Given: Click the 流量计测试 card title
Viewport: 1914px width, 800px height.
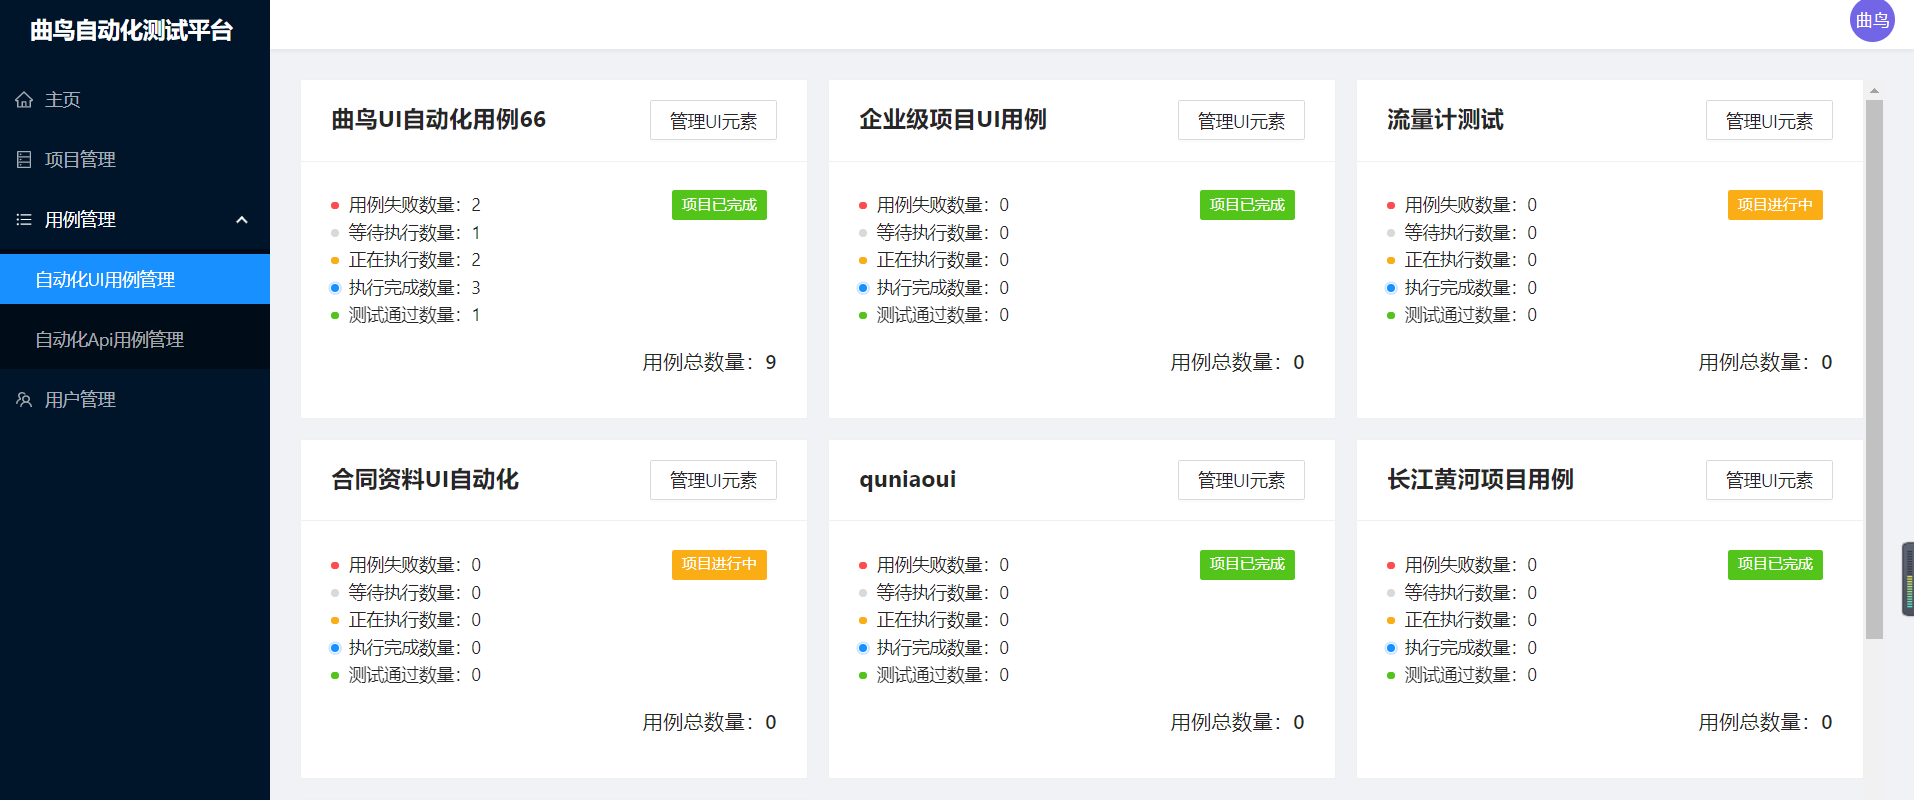Looking at the screenshot, I should 1445,120.
